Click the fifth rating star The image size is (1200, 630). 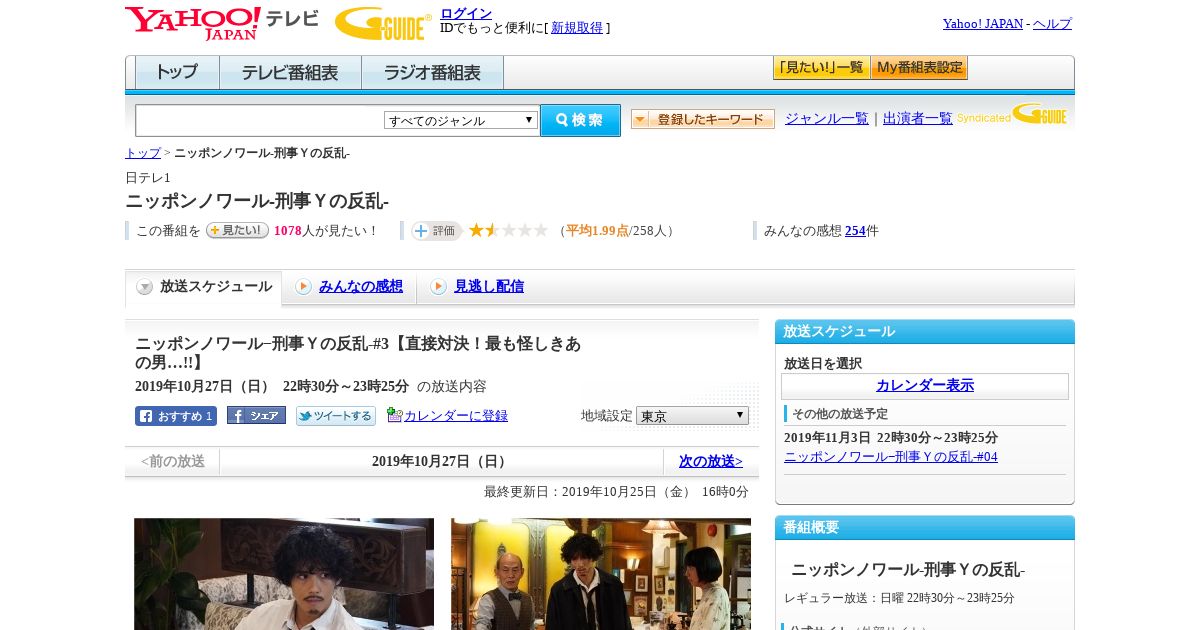point(541,230)
